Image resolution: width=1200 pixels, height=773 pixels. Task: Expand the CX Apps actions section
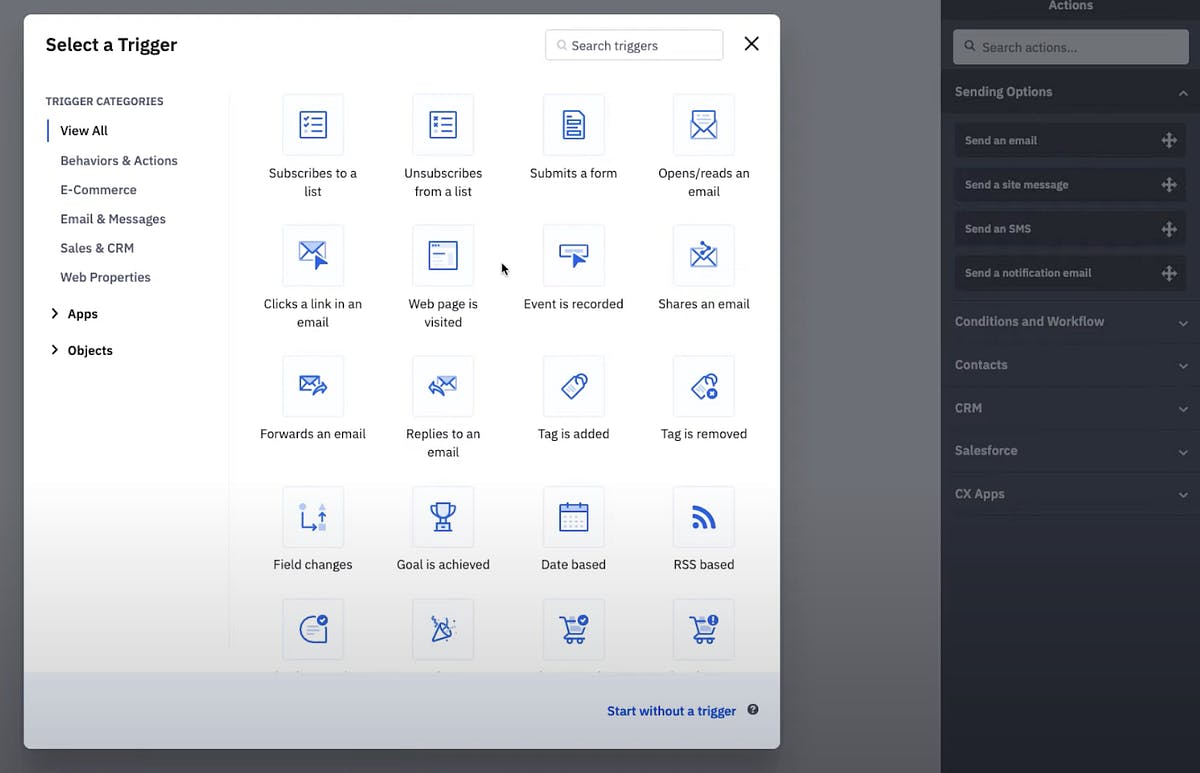tap(1183, 494)
